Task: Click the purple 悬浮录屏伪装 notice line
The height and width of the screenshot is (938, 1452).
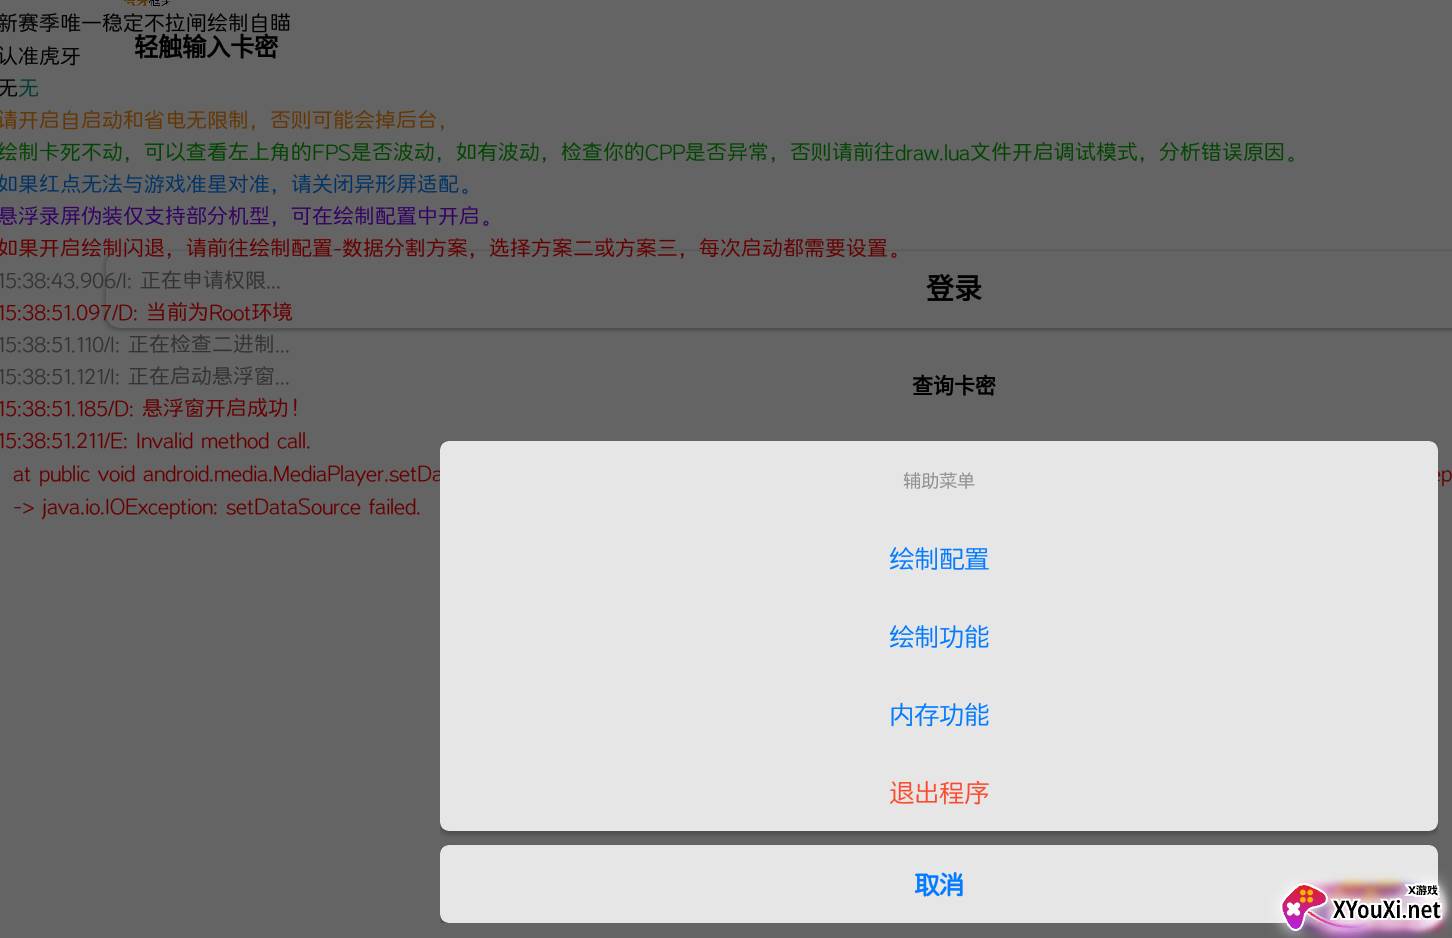Action: (246, 217)
